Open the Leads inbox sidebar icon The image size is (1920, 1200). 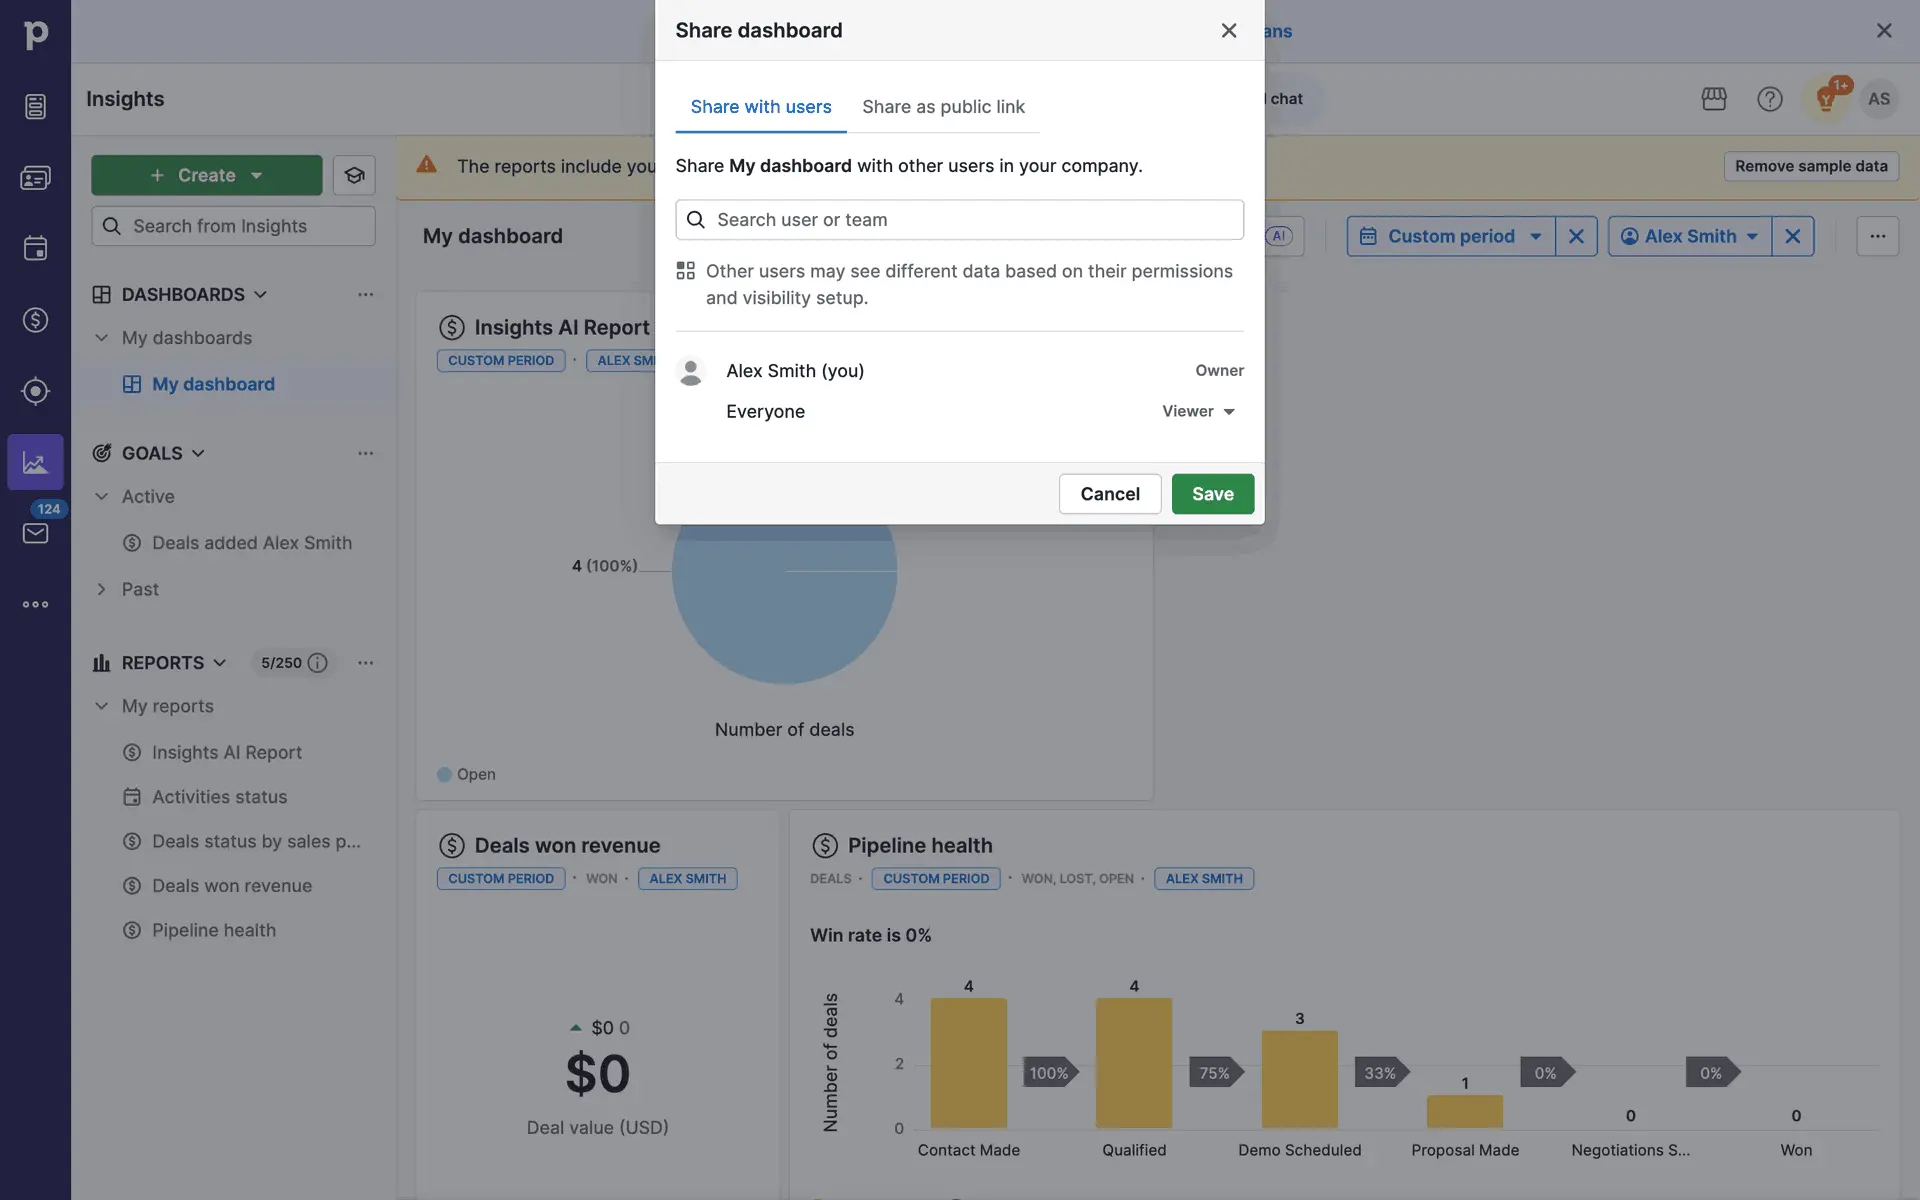35,106
